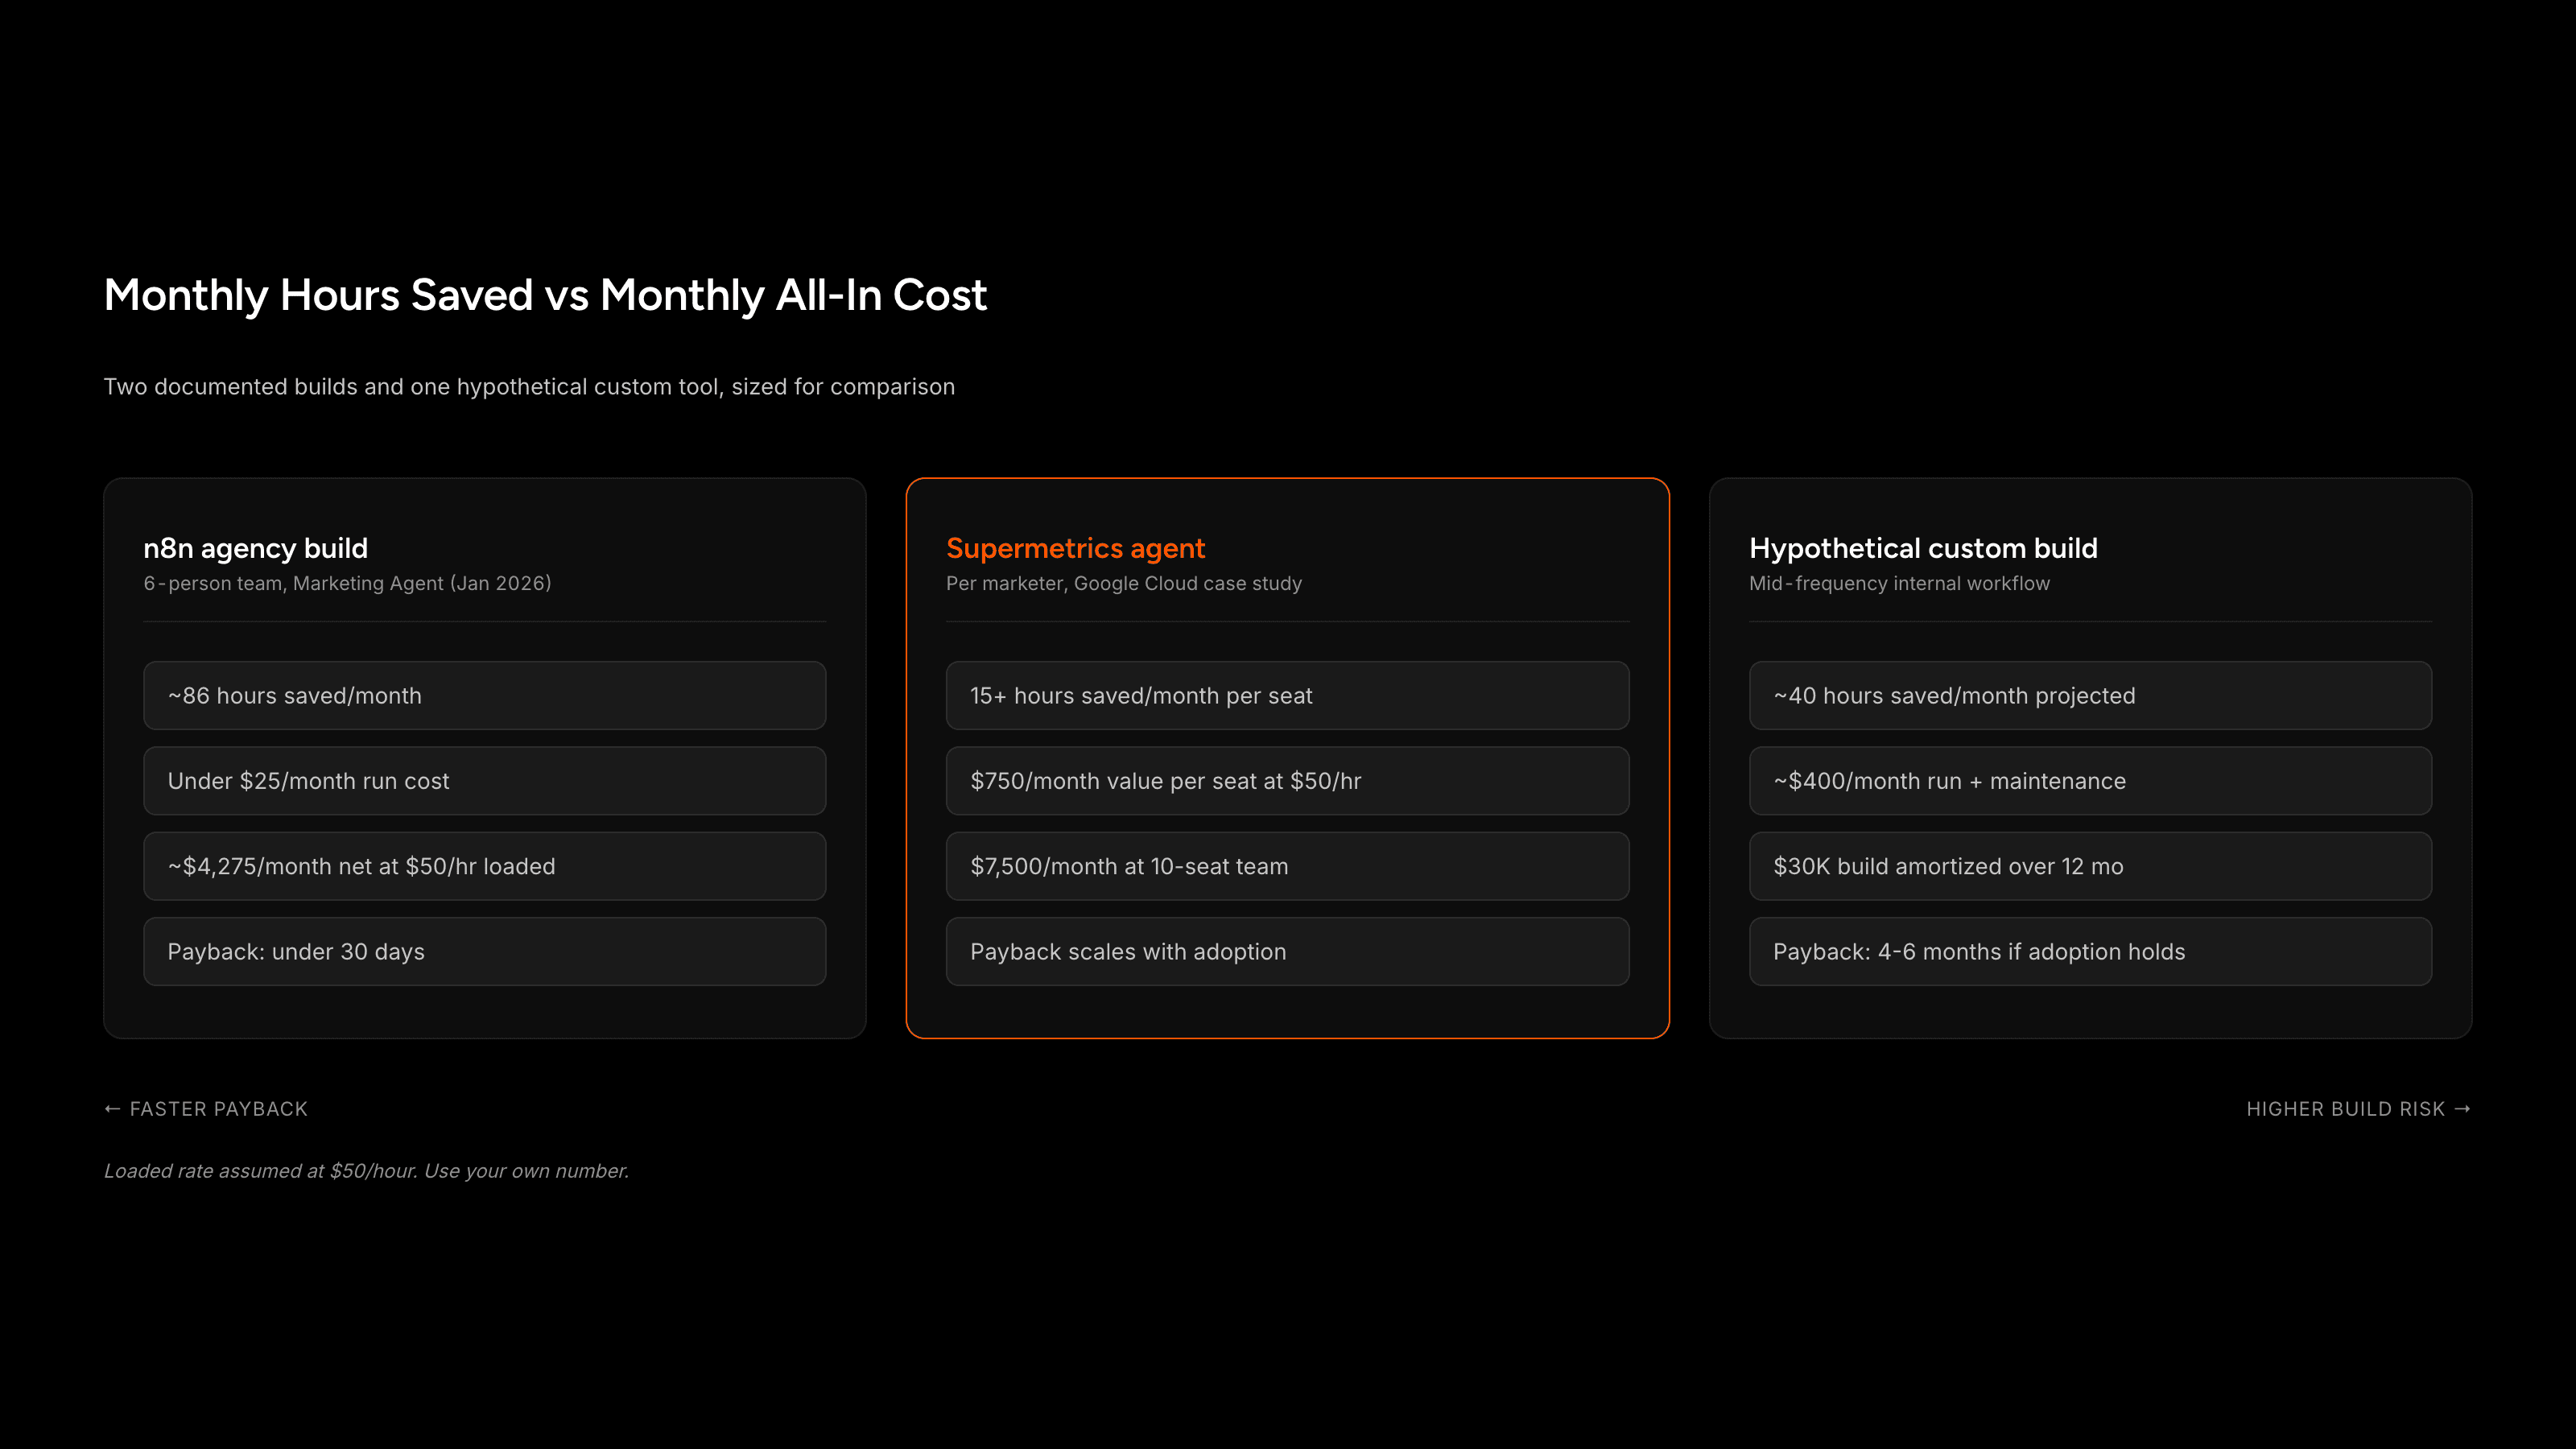Viewport: 2576px width, 1449px height.
Task: Click '$7,500/month at 10-seat team' row
Action: point(1288,866)
